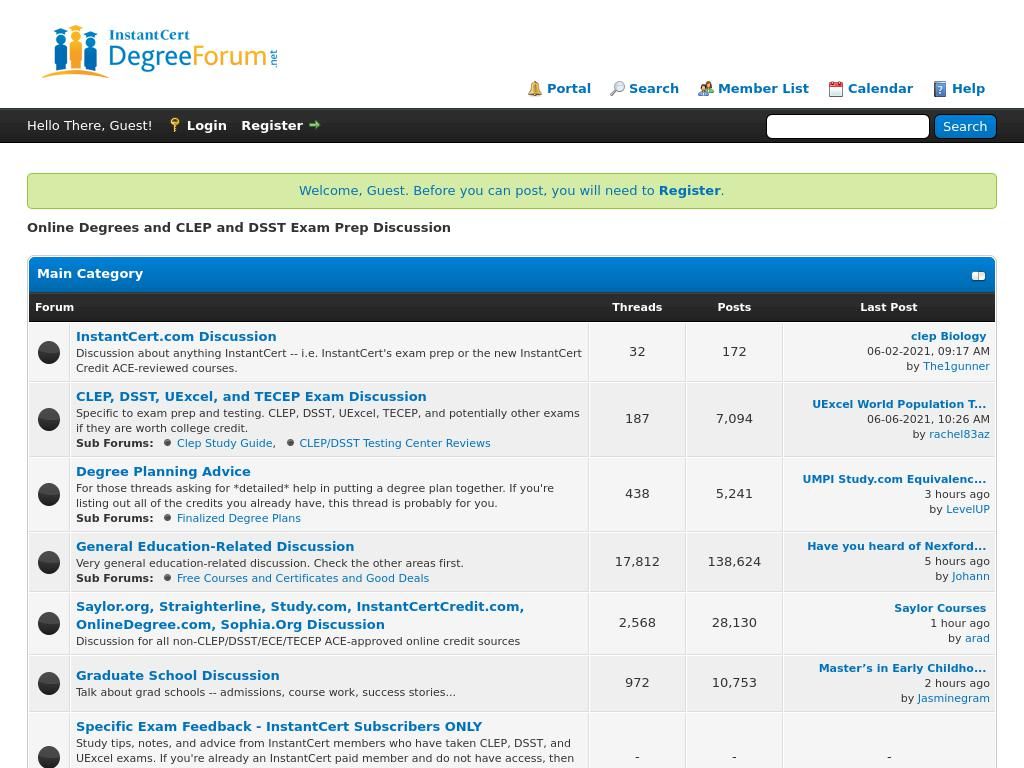
Task: Open last post 'UExcel World Population T...'
Action: [x=899, y=404]
